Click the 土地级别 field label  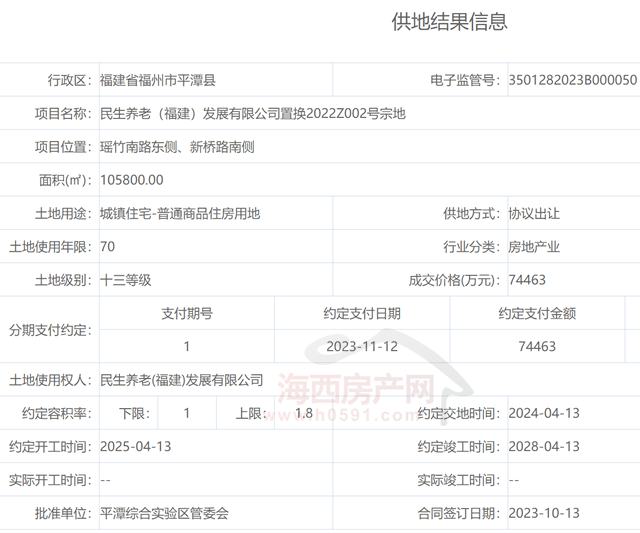pos(63,280)
